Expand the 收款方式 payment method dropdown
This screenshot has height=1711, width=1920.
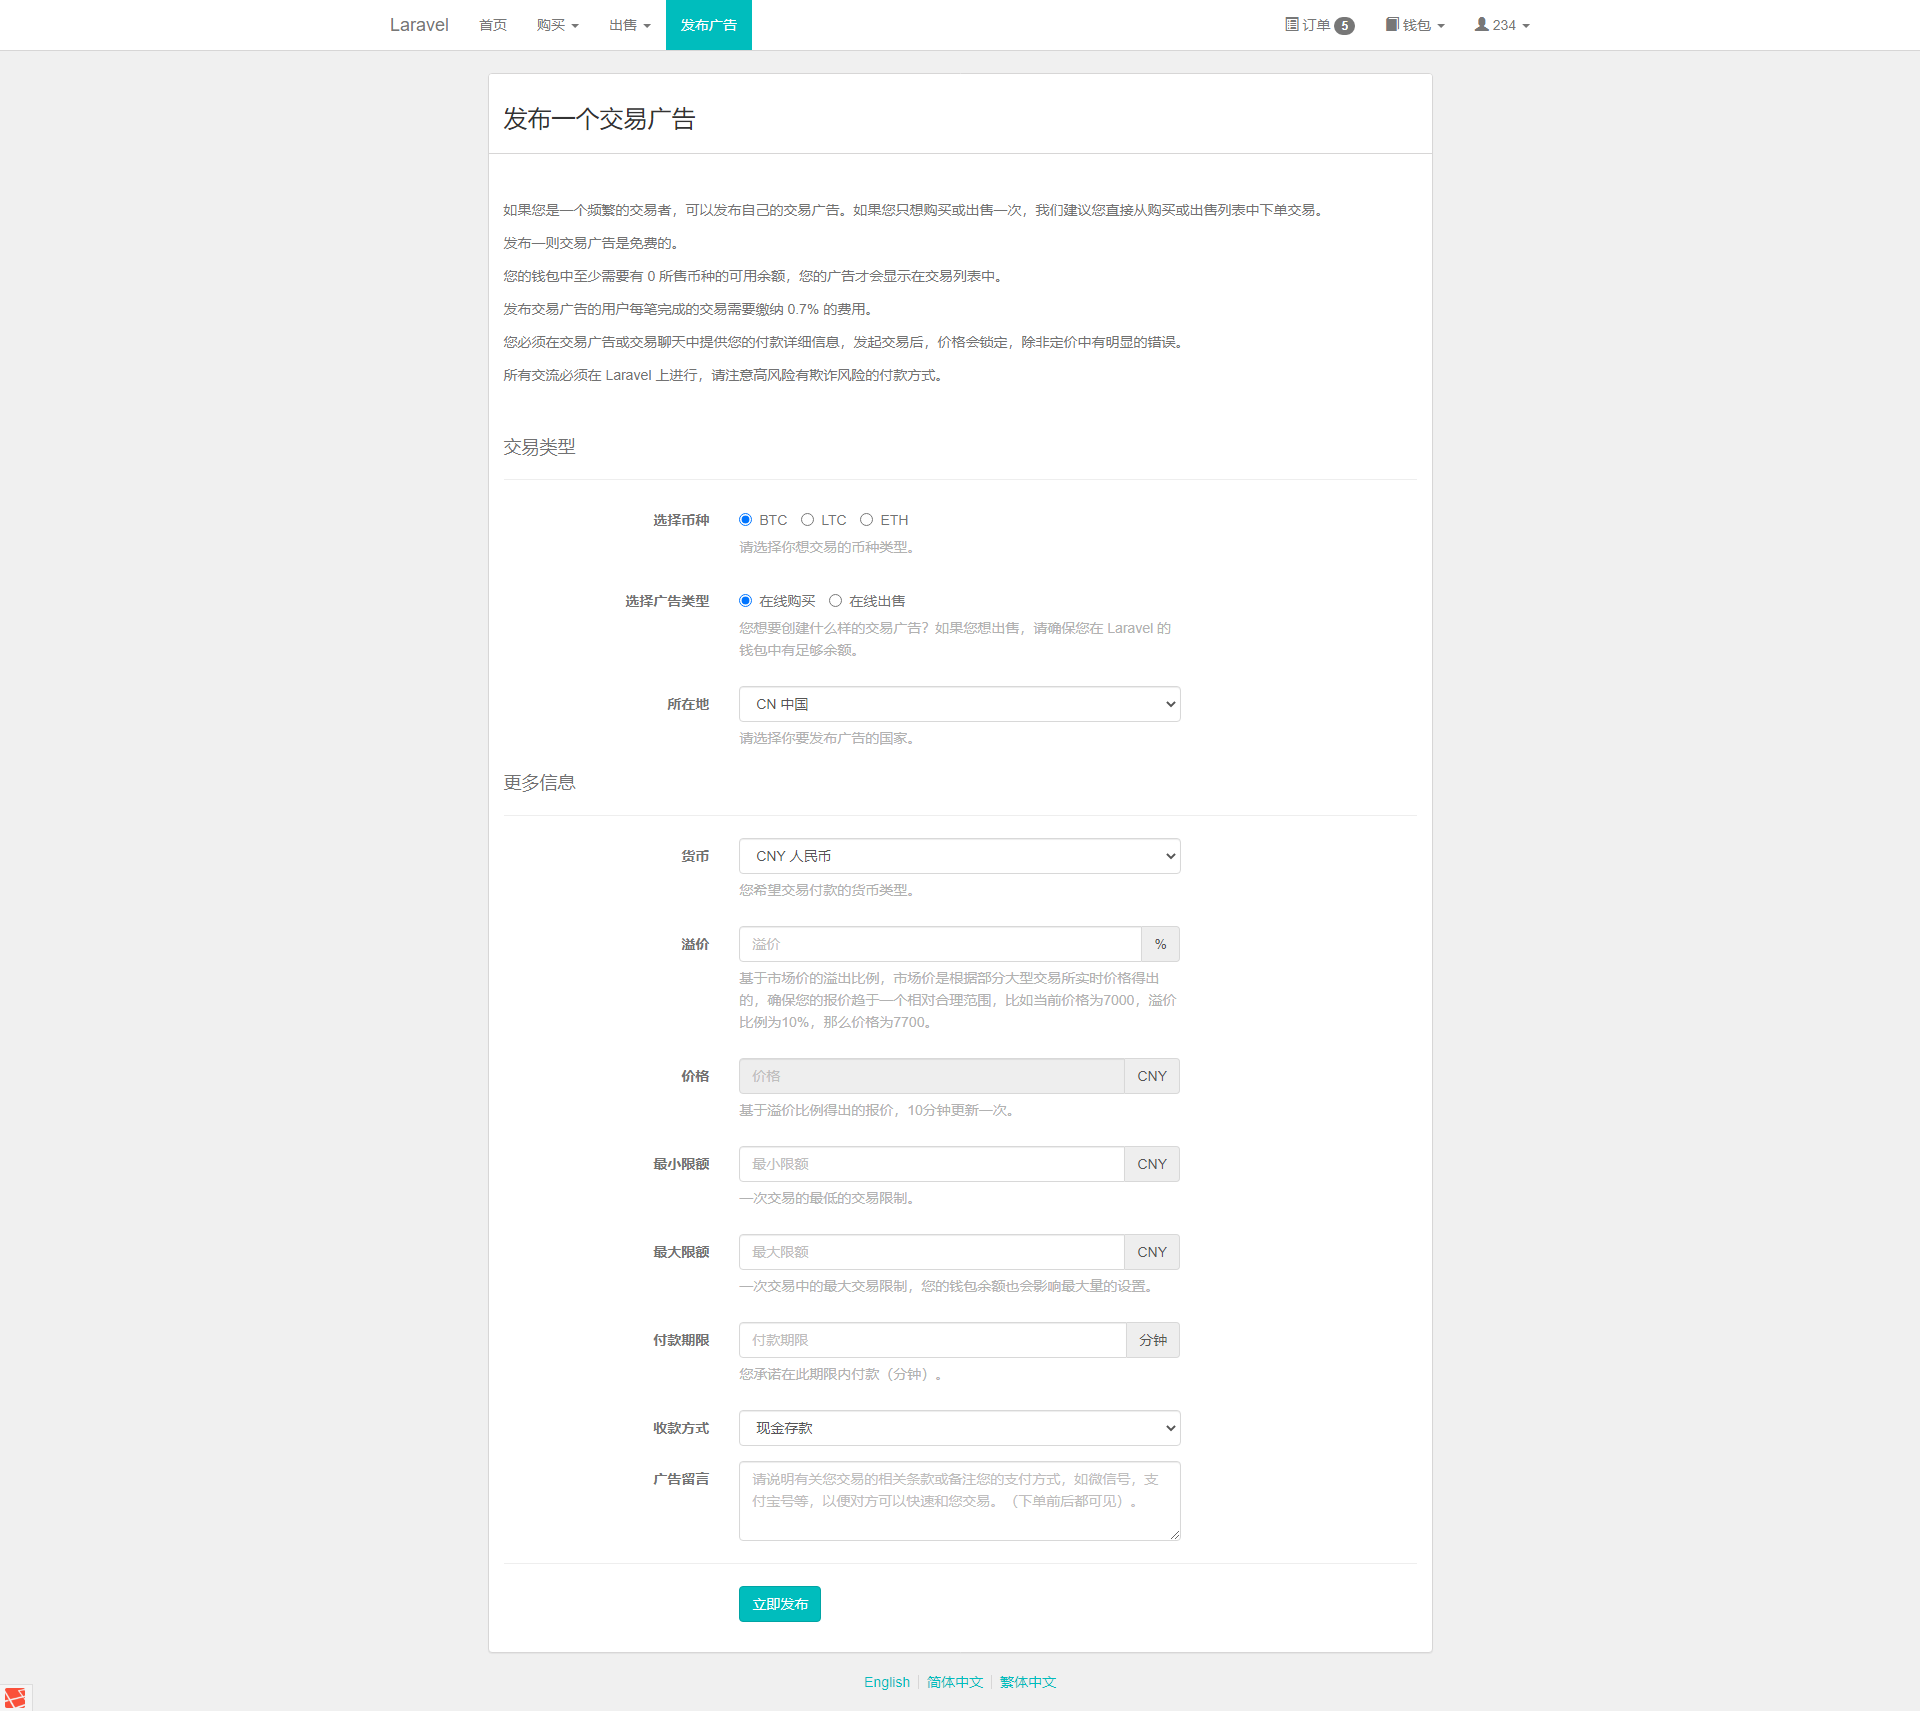[959, 1428]
